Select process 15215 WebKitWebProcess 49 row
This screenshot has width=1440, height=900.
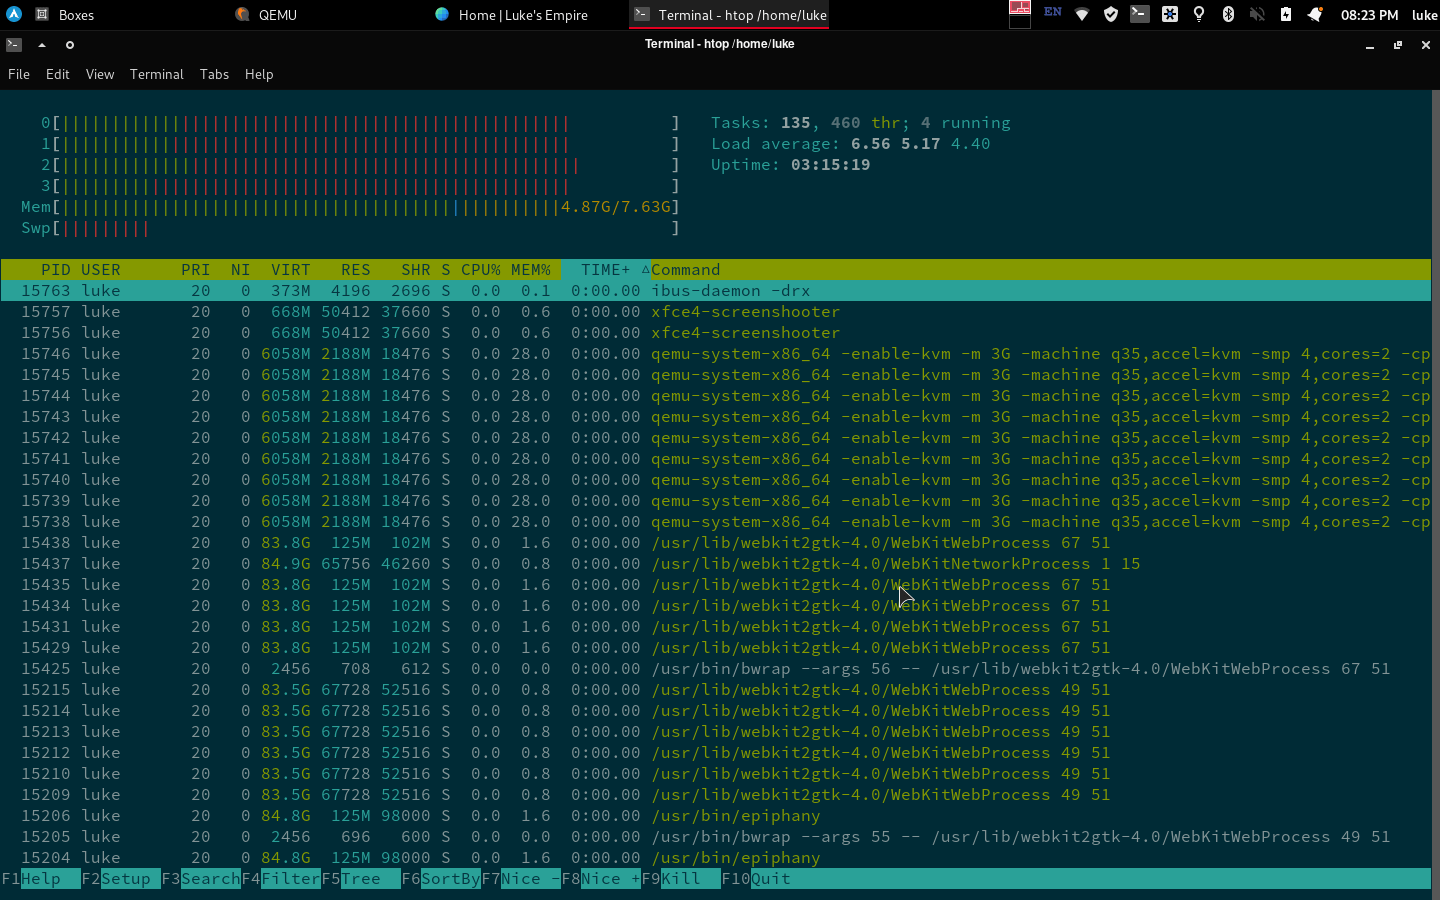click(x=716, y=690)
